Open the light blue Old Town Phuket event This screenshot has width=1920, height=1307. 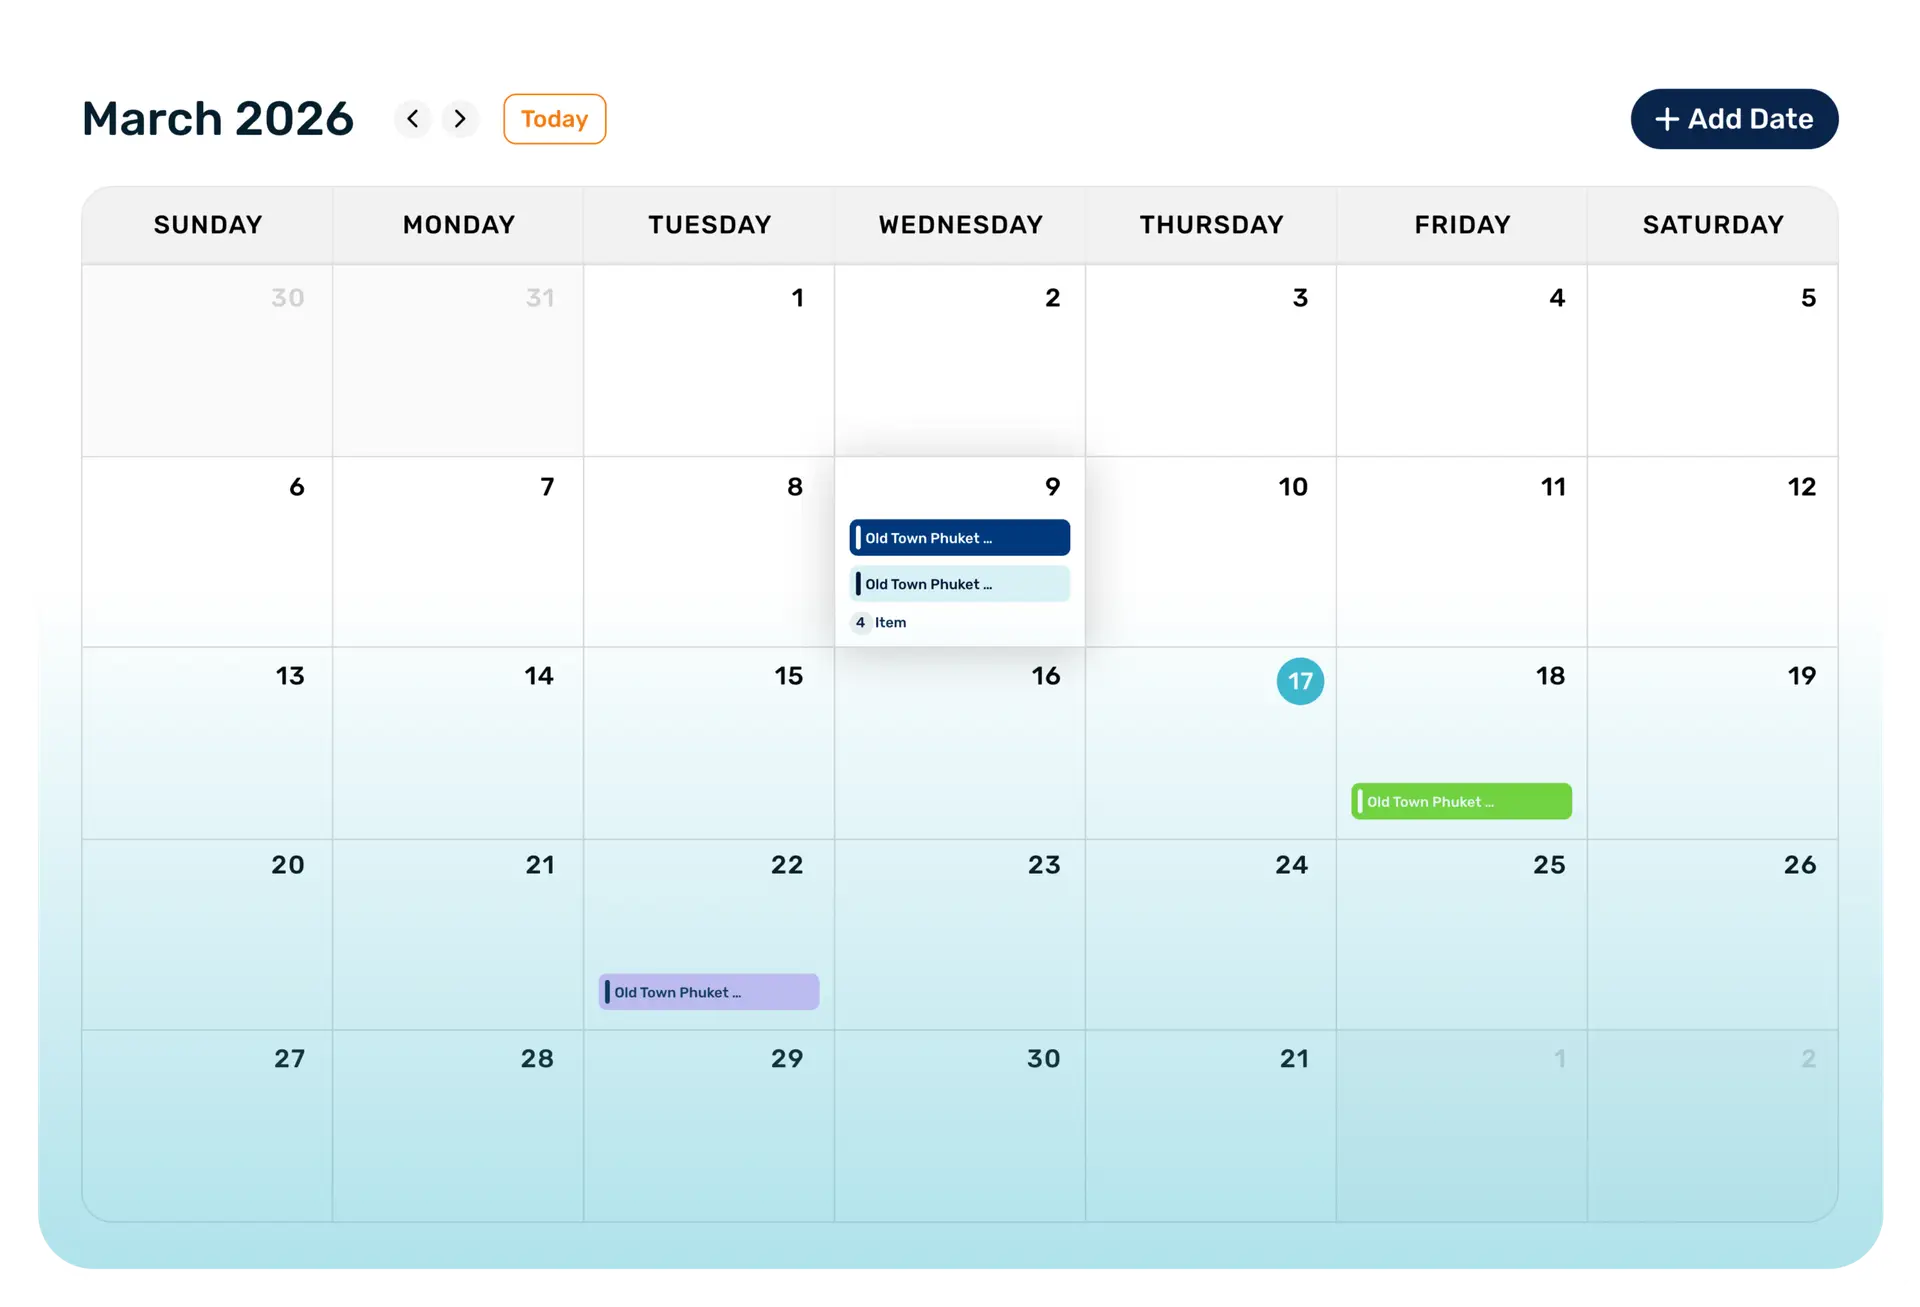click(x=959, y=584)
